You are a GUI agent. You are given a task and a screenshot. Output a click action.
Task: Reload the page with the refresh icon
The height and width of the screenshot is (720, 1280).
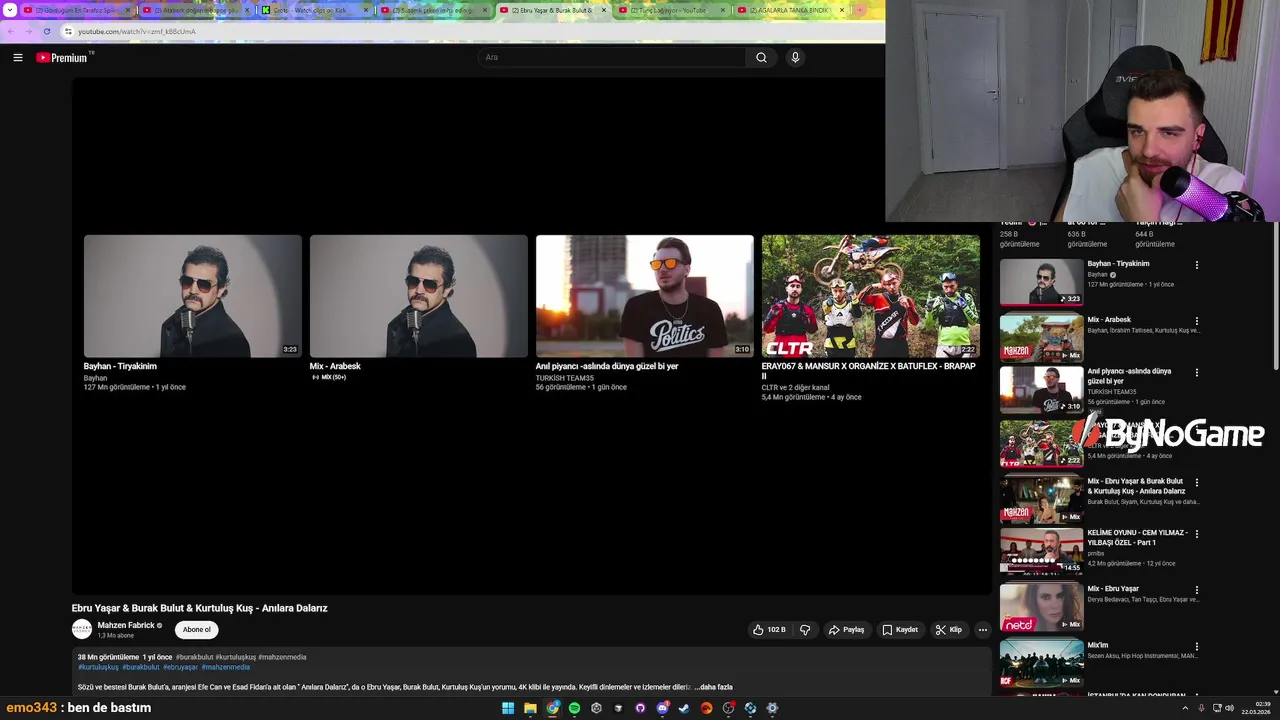tap(46, 31)
